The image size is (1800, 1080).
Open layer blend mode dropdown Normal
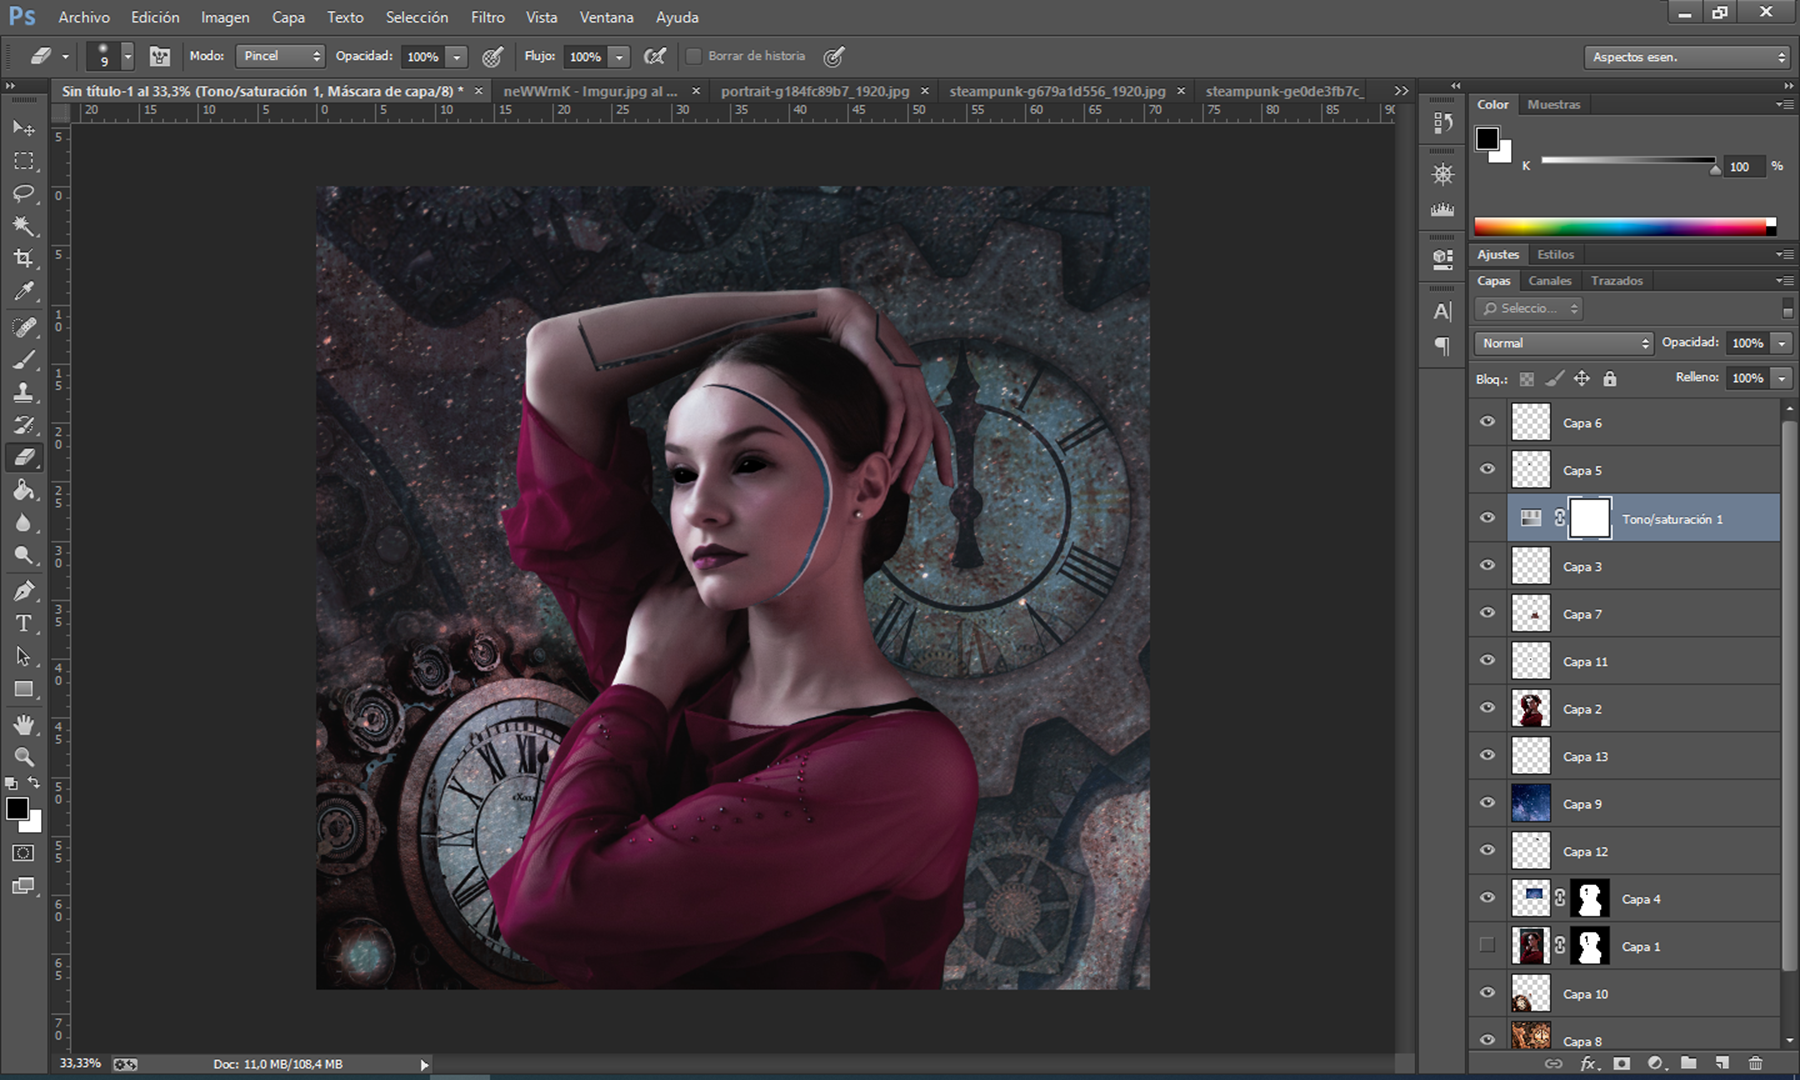(x=1563, y=343)
